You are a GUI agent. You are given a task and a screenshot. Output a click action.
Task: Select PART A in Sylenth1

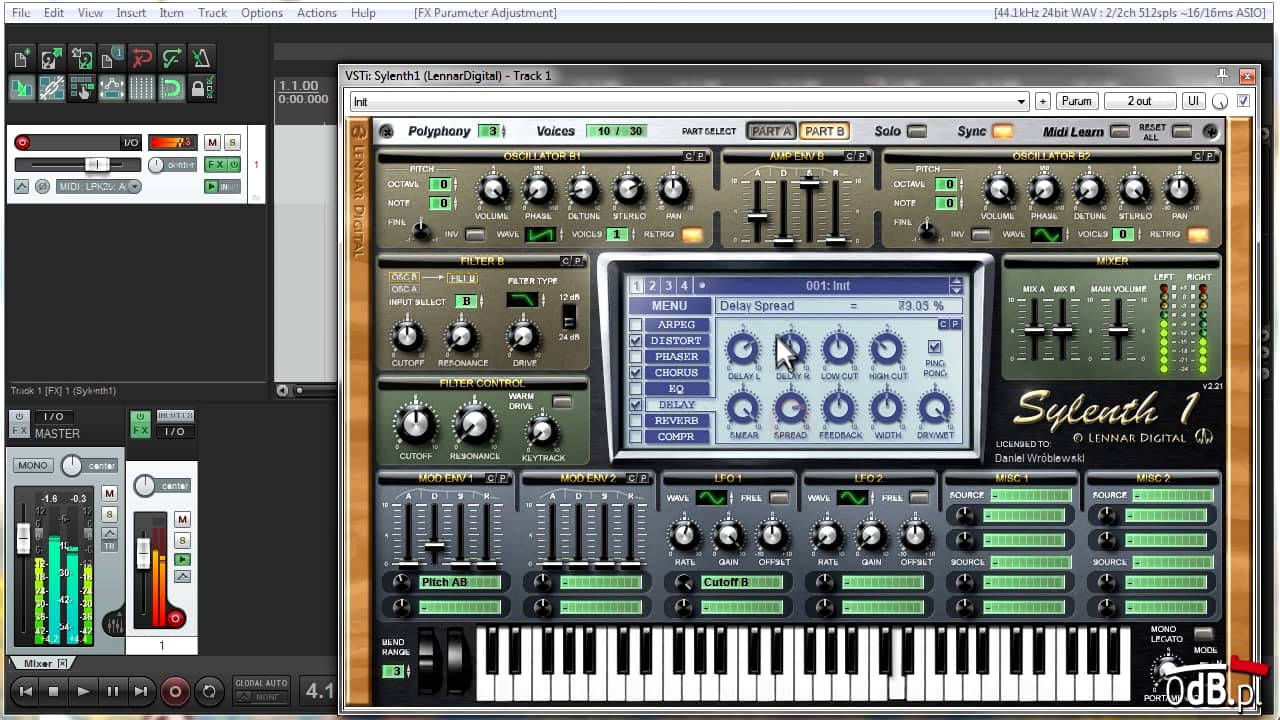(771, 131)
